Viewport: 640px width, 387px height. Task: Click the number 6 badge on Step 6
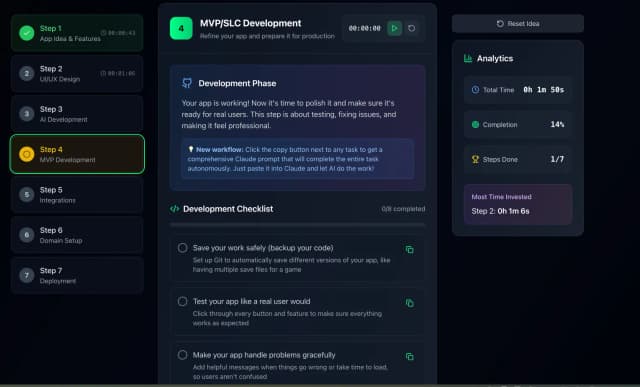click(27, 235)
